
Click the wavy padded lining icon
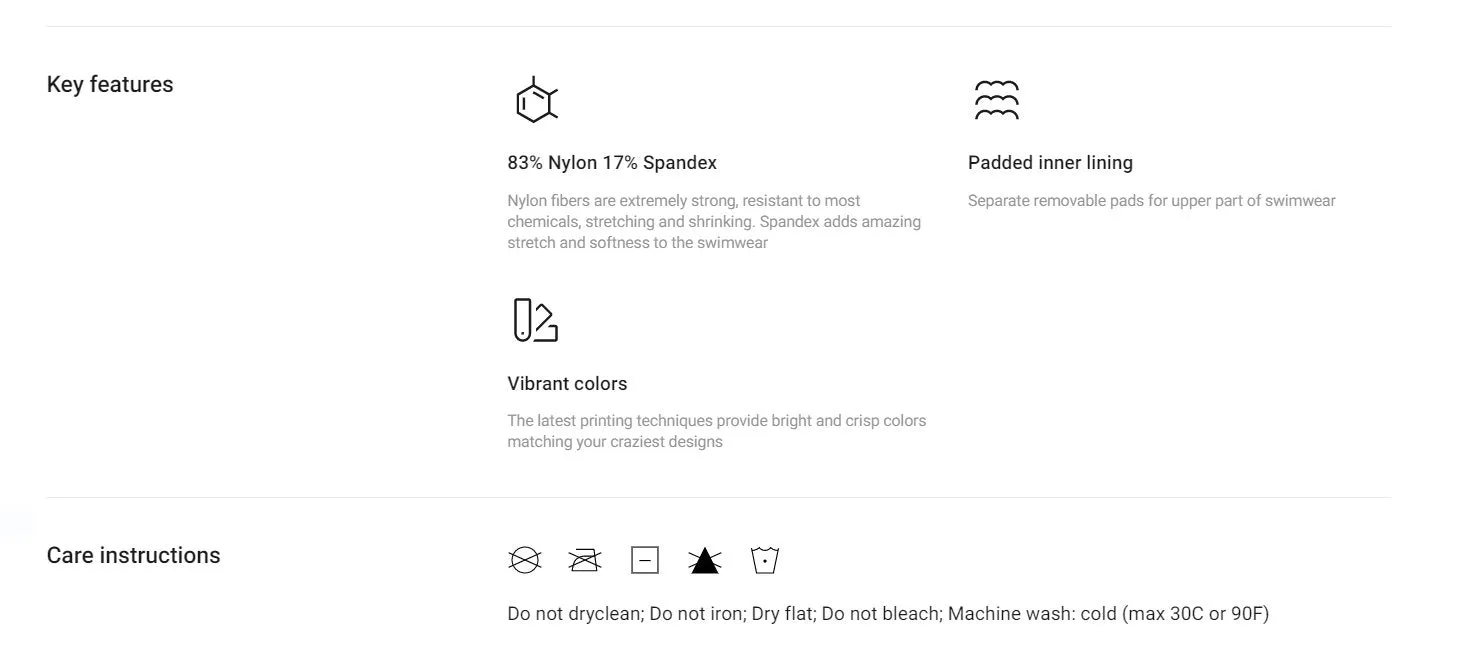(x=996, y=100)
